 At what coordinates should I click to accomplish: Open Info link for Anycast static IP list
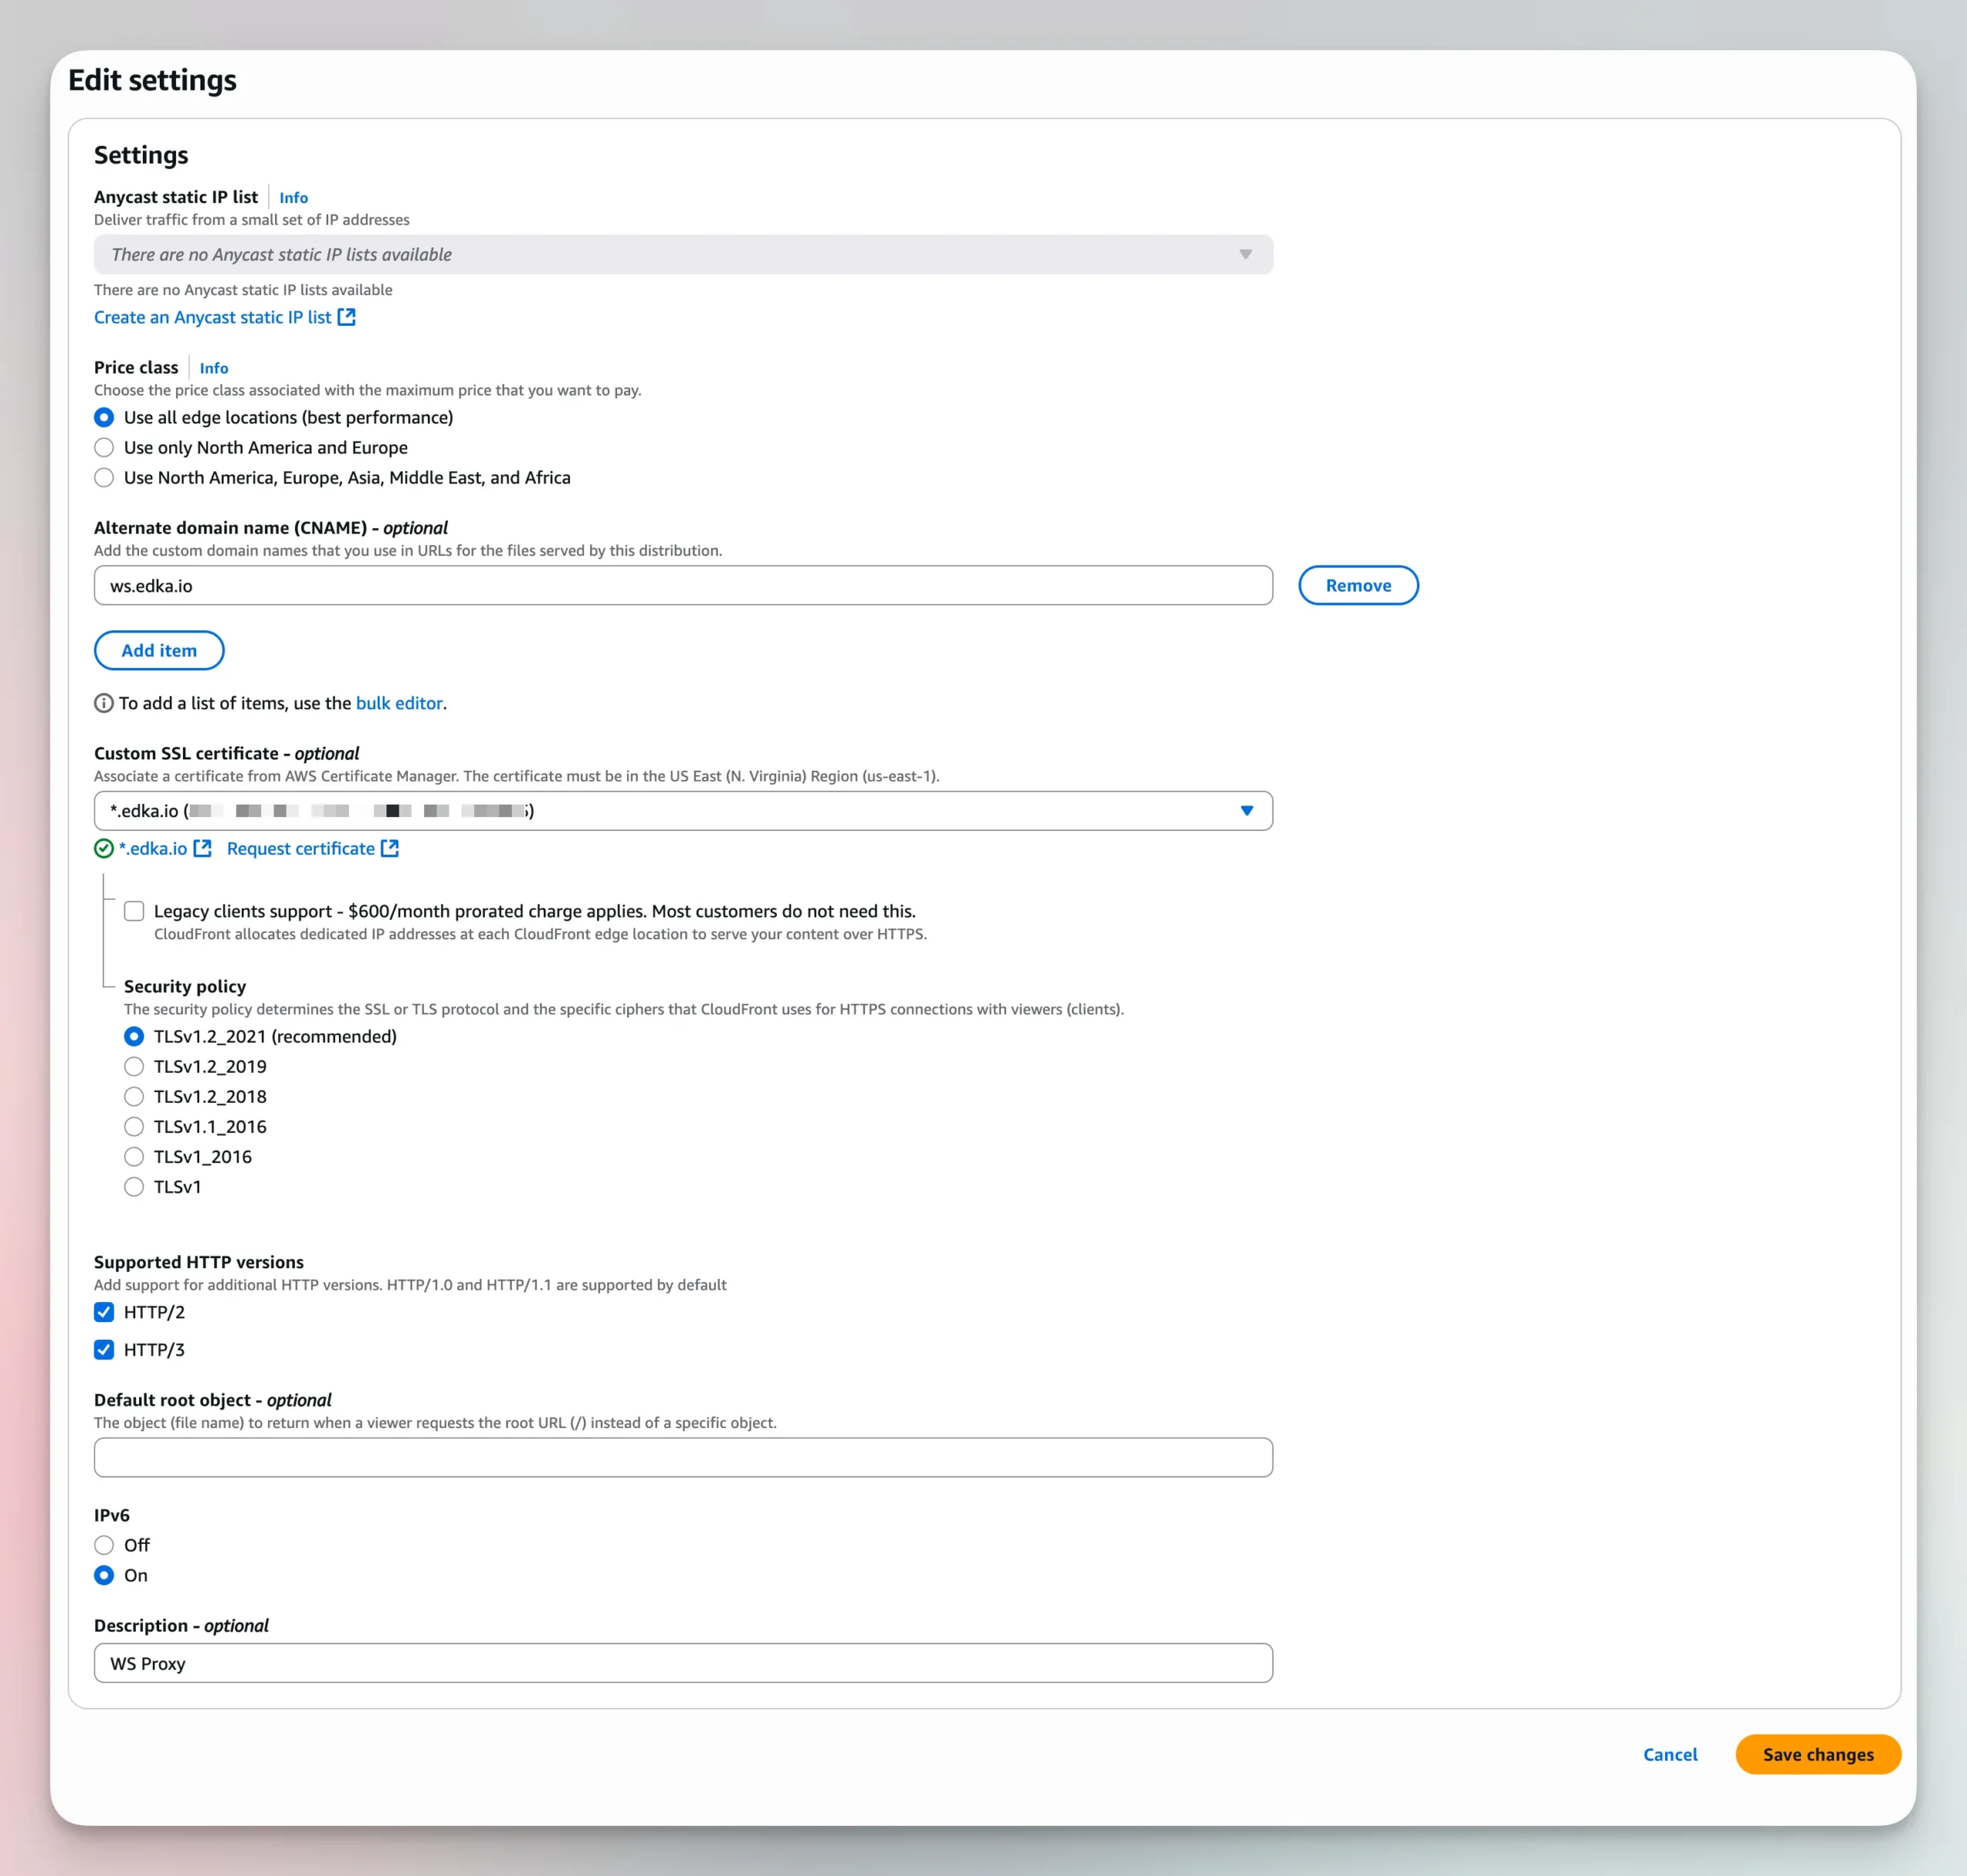(x=293, y=198)
